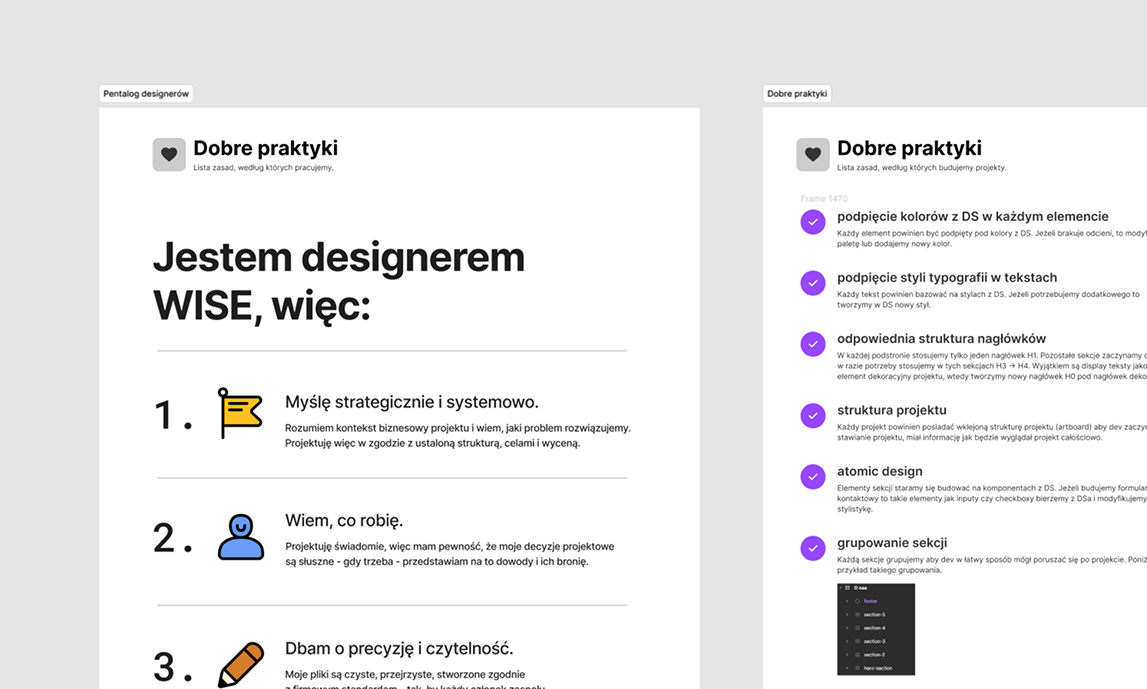Viewport: 1147px width, 689px height.
Task: Select heading 'Jestem designerem WISE, więc:'
Action: pyautogui.click(x=339, y=281)
